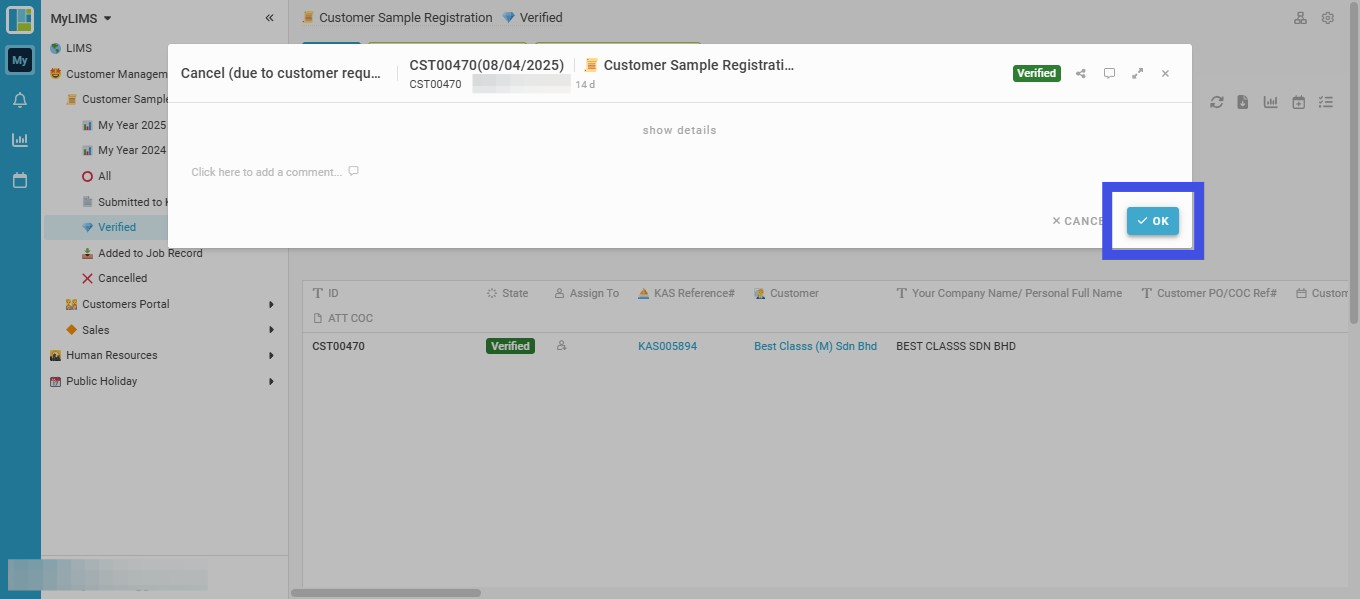Open the settings gear icon in the top right
Screen dimensions: 1360x599
[1328, 18]
